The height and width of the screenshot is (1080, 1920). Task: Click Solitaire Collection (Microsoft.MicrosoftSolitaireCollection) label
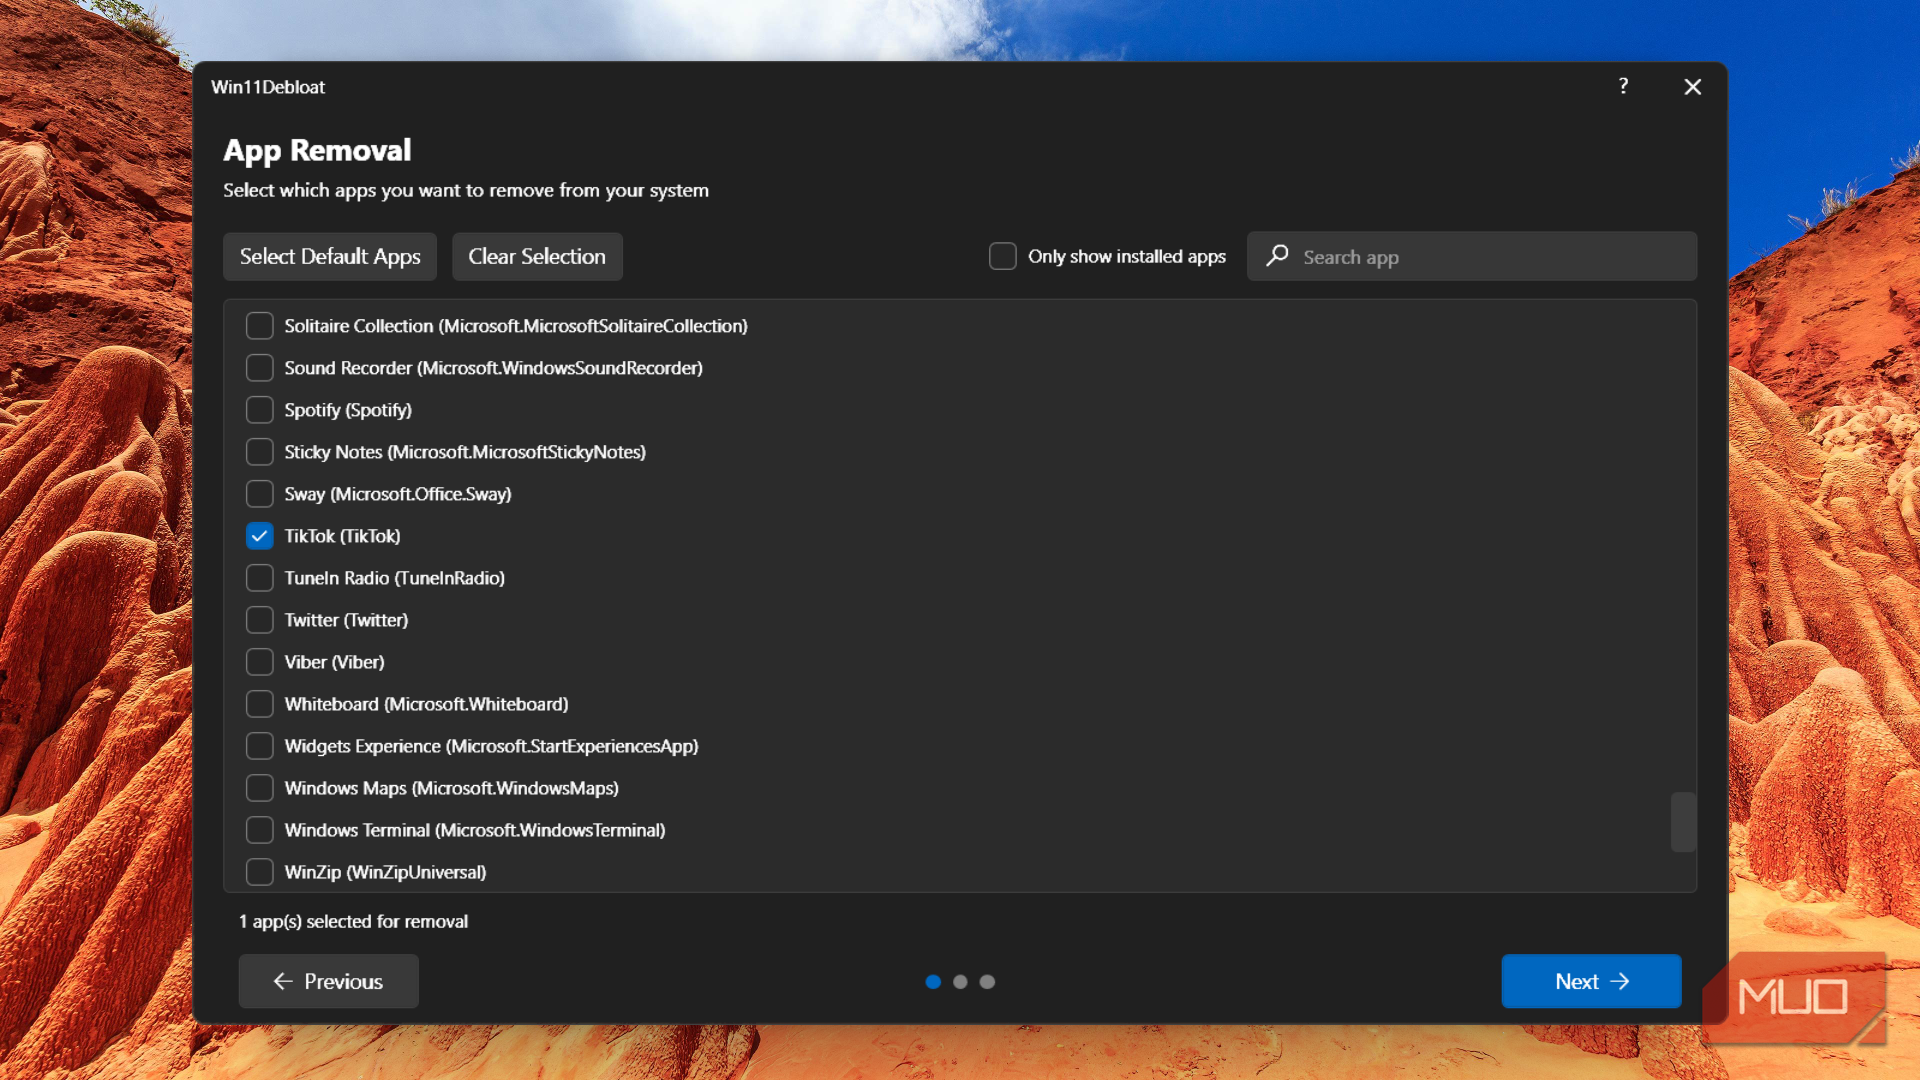(516, 326)
